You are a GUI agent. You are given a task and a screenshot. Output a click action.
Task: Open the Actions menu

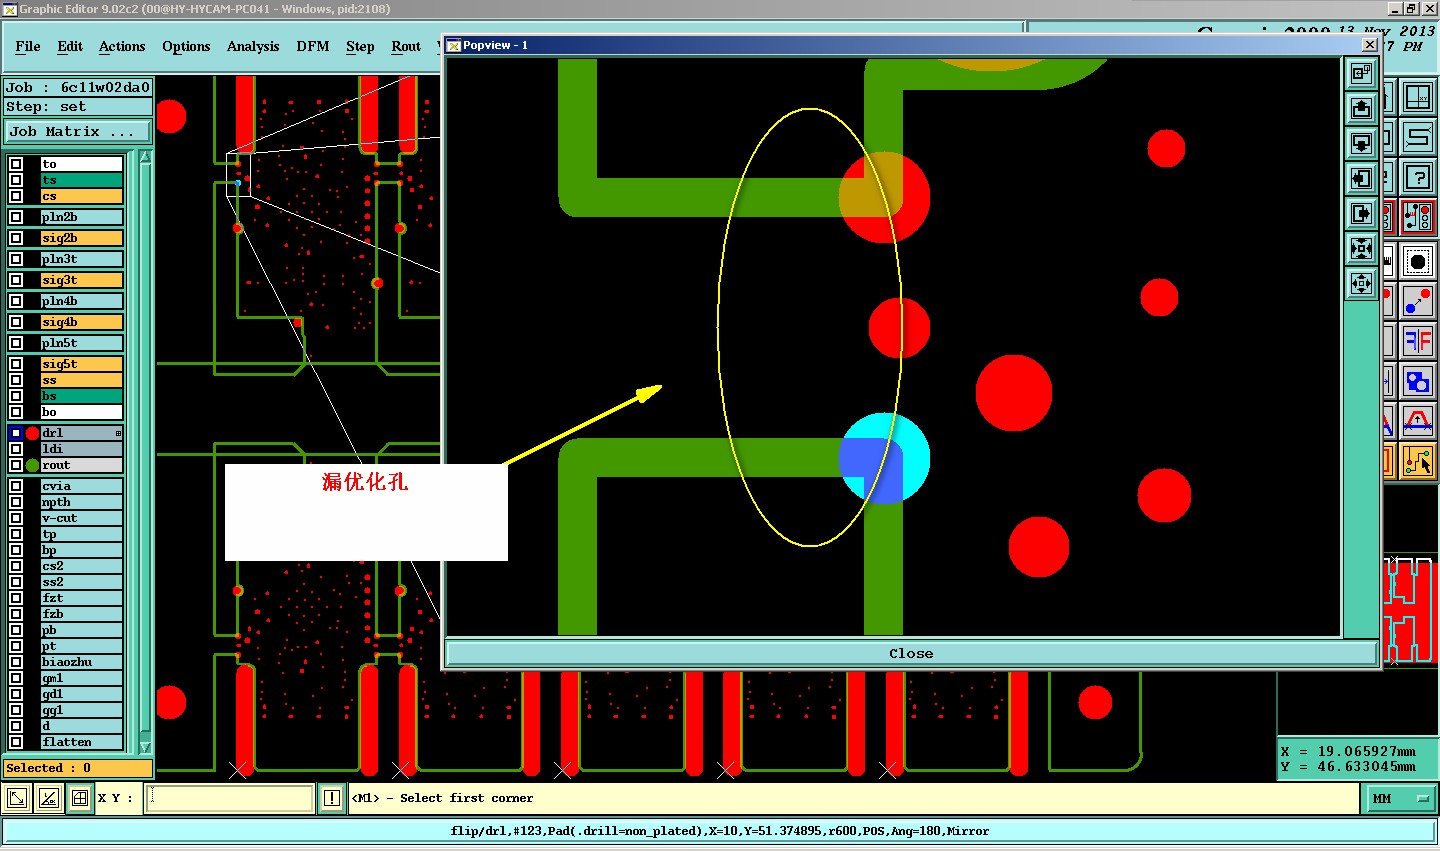point(122,46)
